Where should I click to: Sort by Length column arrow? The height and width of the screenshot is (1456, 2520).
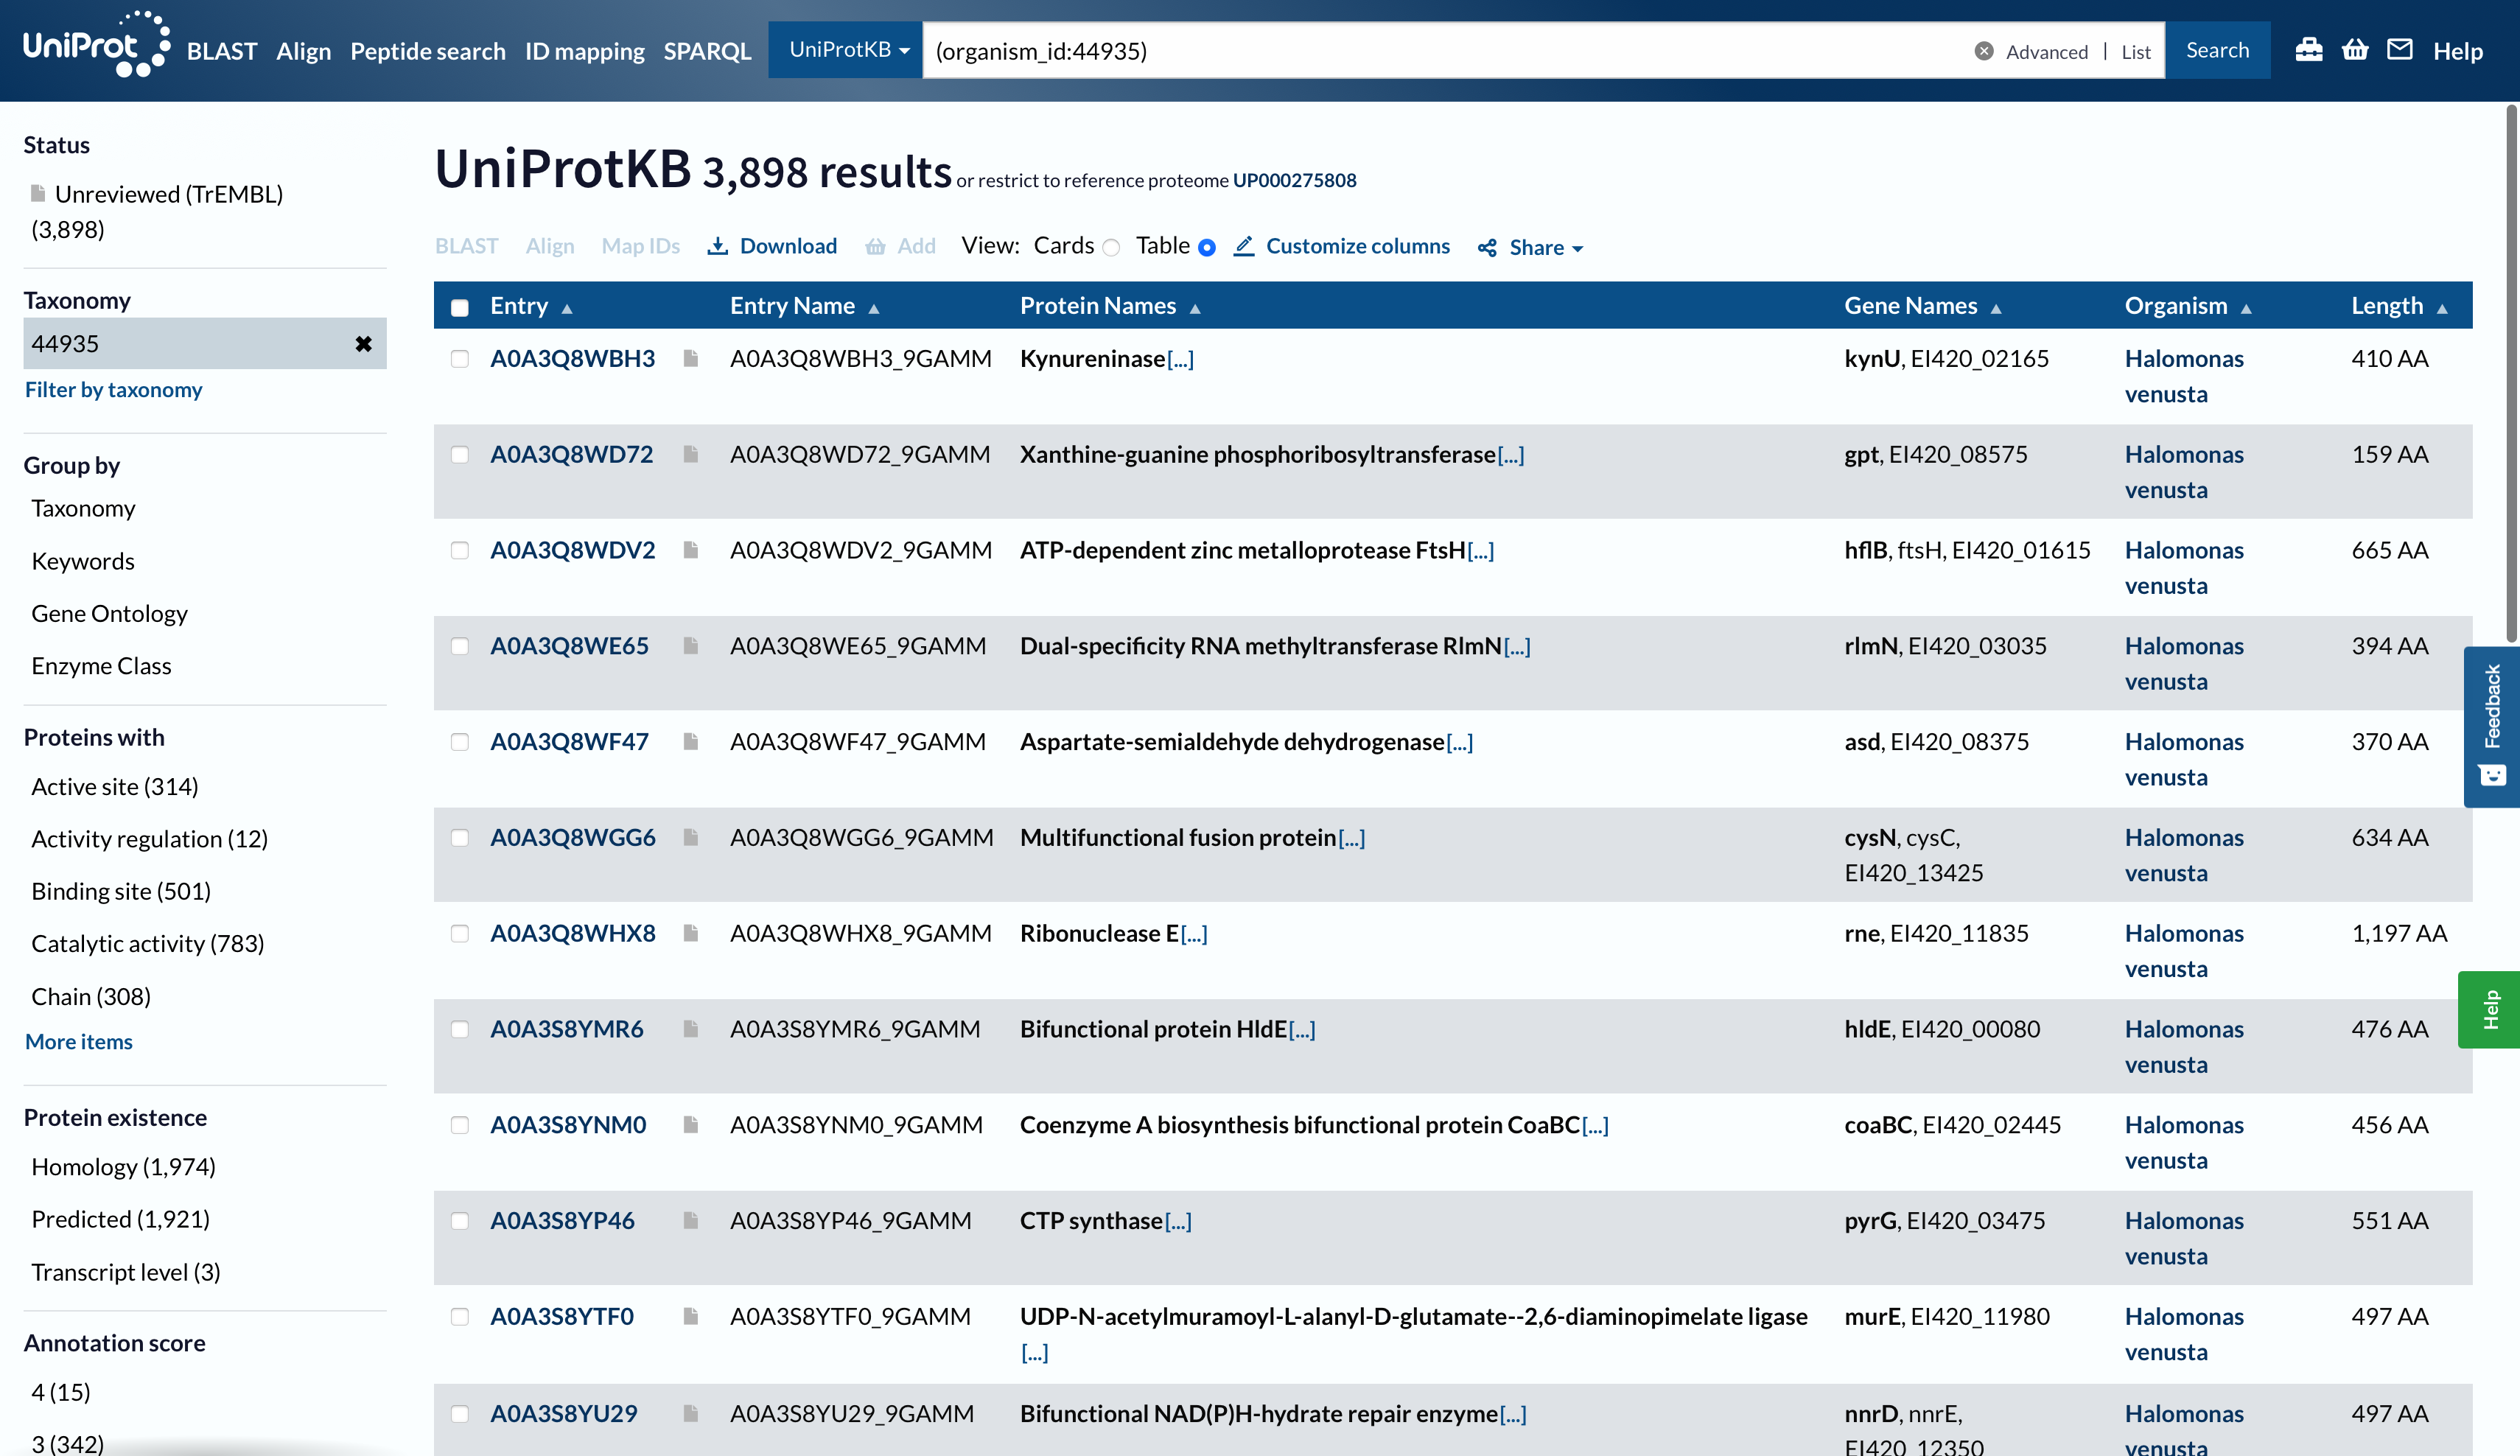click(x=2442, y=308)
